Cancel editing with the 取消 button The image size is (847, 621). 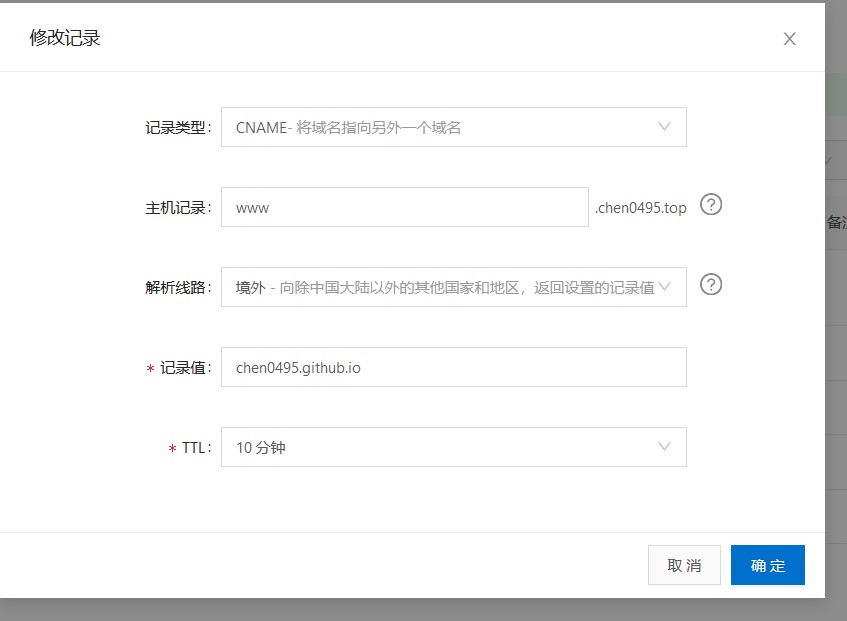[x=684, y=565]
